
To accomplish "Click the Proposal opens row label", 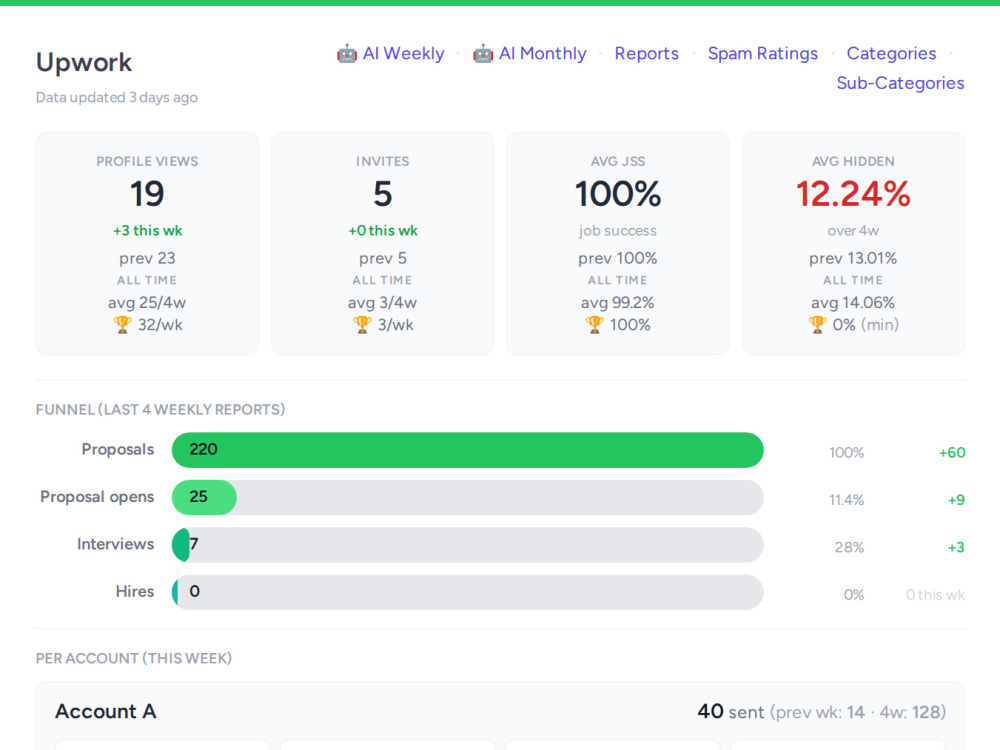I will click(x=97, y=497).
